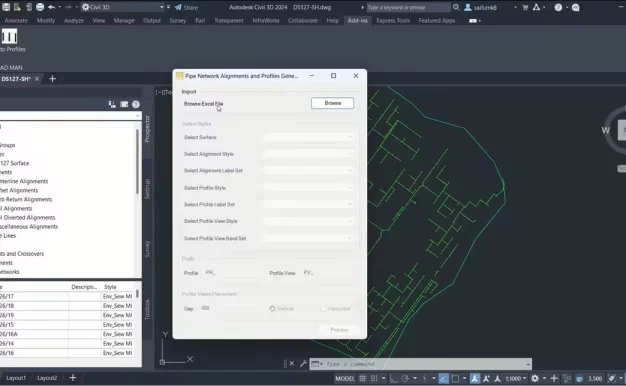Switch to the Layout1 tab

tap(16, 378)
